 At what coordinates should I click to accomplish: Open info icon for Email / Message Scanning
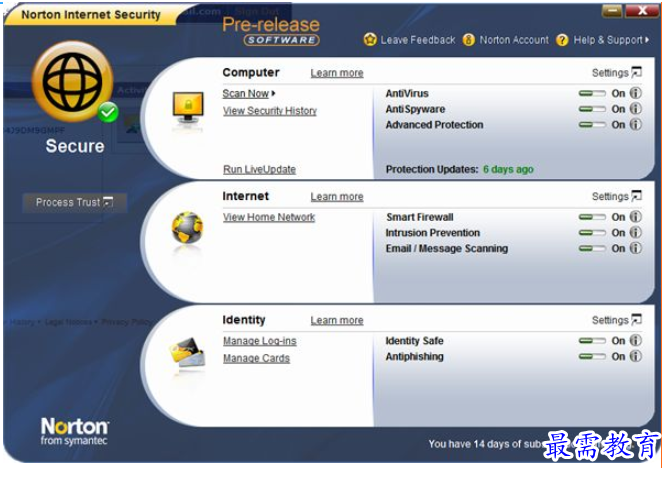click(636, 248)
